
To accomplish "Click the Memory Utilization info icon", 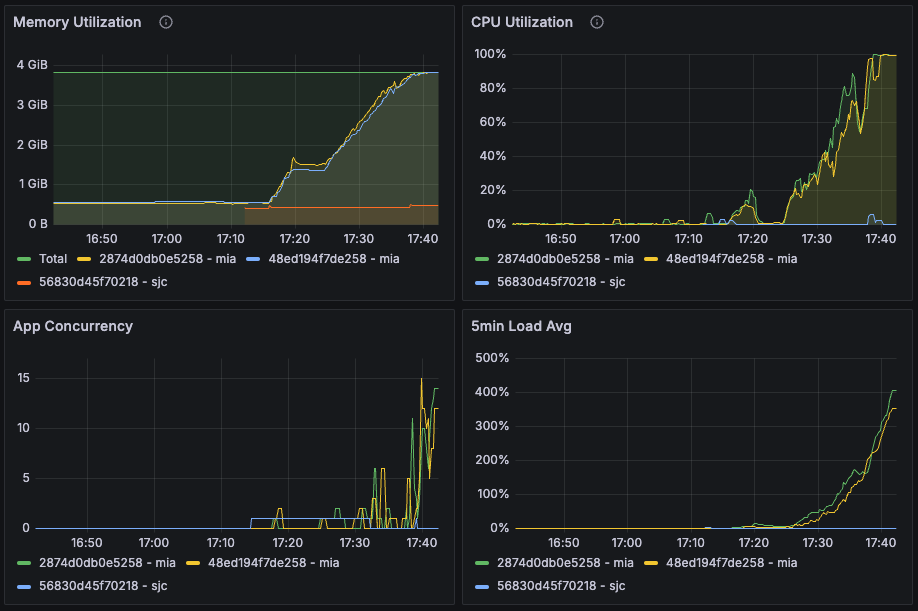I will [x=166, y=22].
